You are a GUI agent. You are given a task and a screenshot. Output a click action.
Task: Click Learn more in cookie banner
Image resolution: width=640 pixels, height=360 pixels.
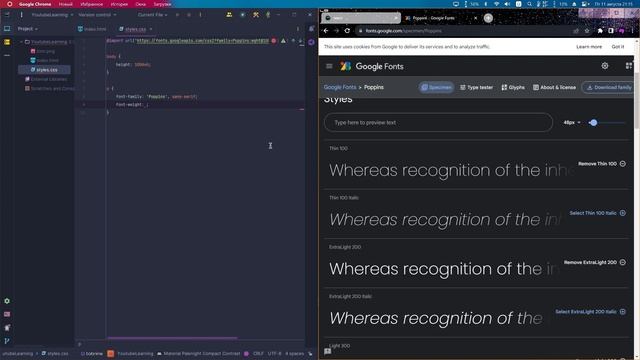coord(589,47)
